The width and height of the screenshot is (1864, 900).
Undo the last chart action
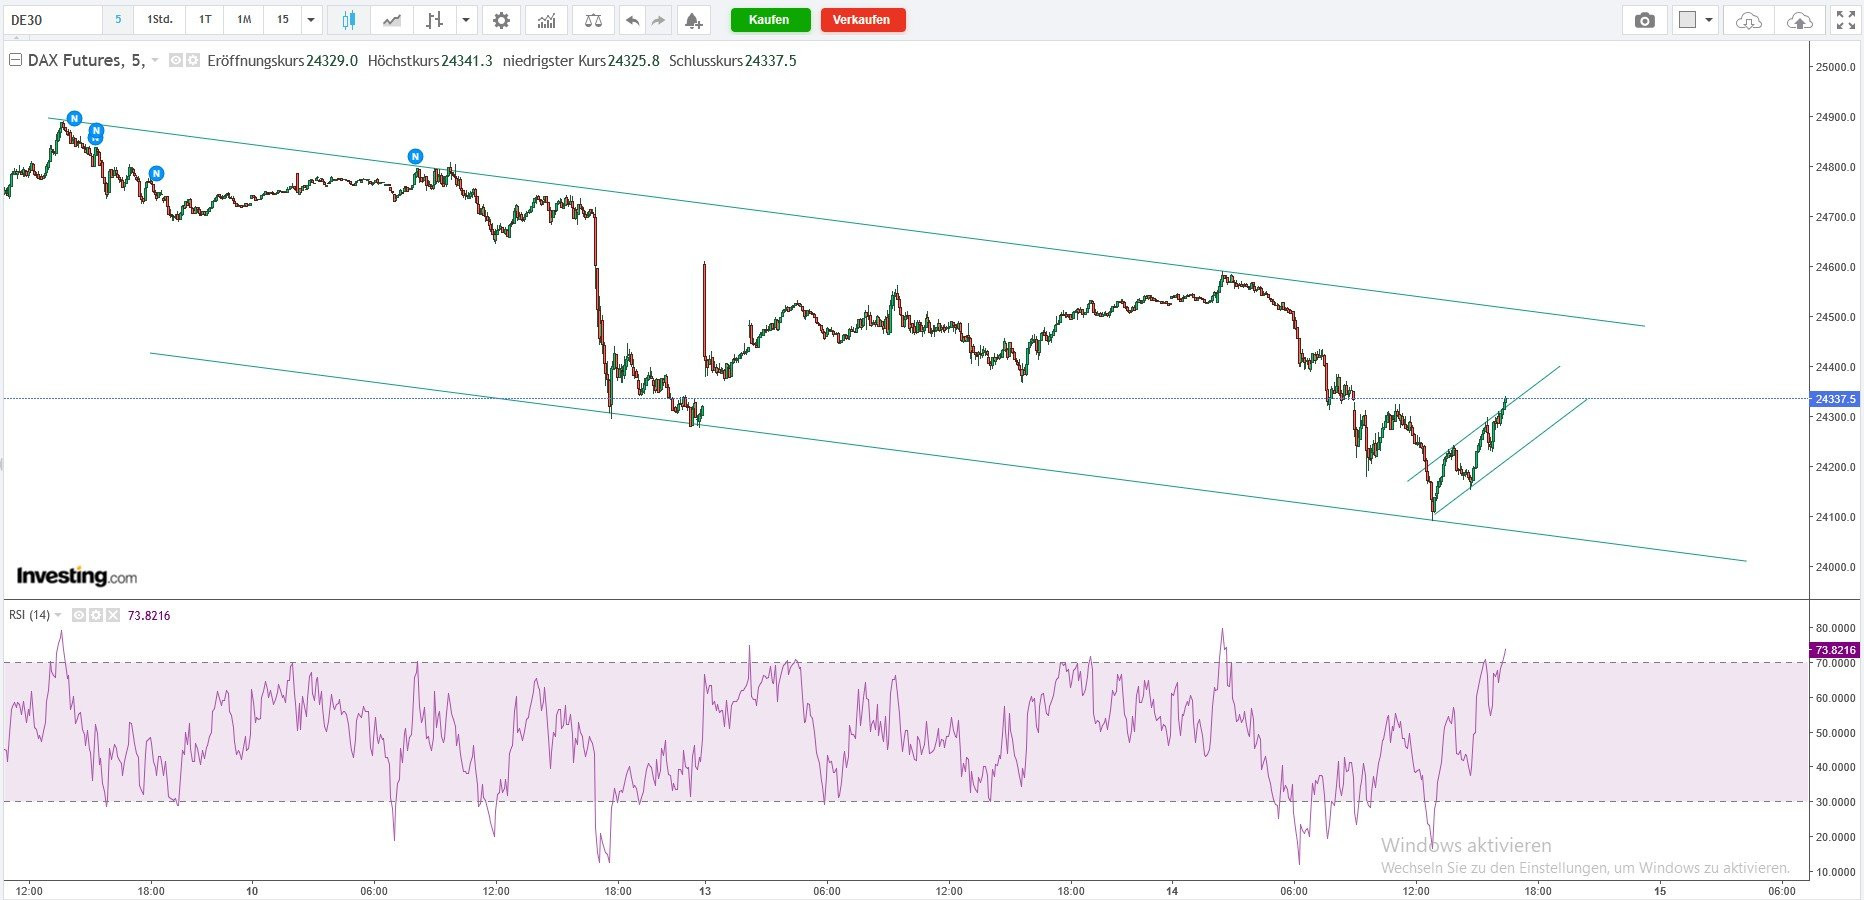click(632, 20)
